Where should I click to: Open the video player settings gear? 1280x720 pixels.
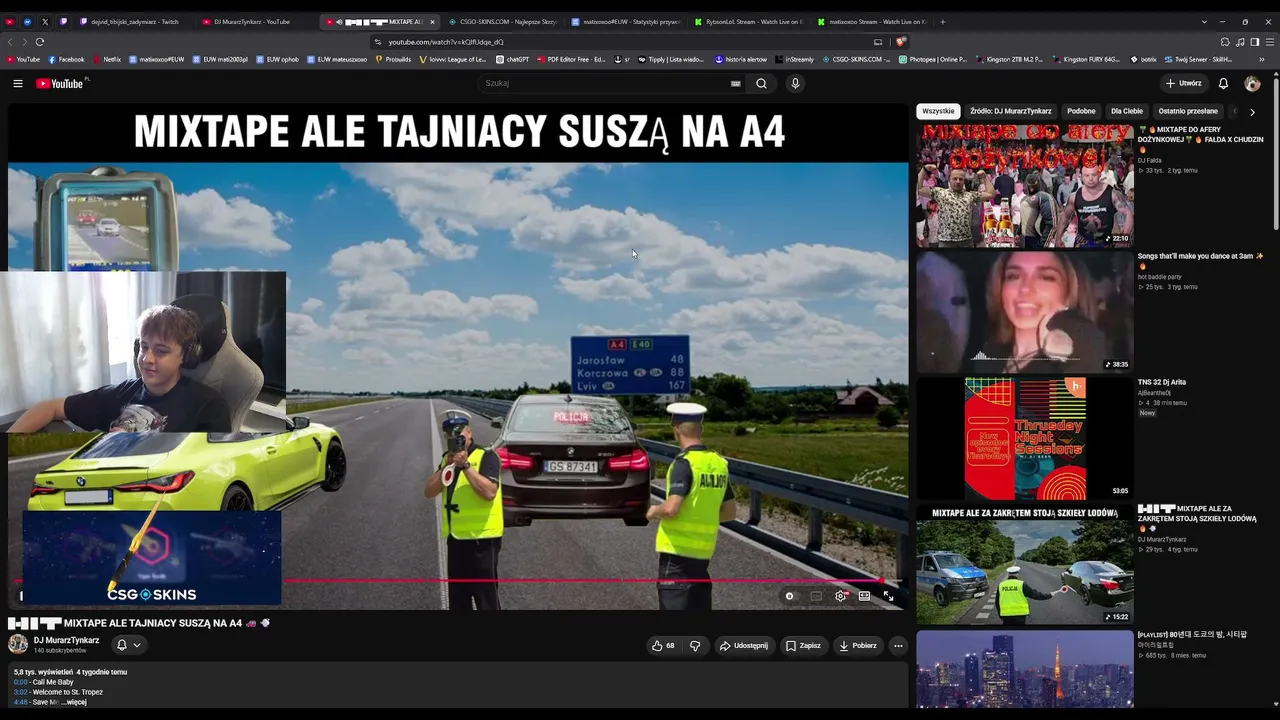tap(841, 596)
